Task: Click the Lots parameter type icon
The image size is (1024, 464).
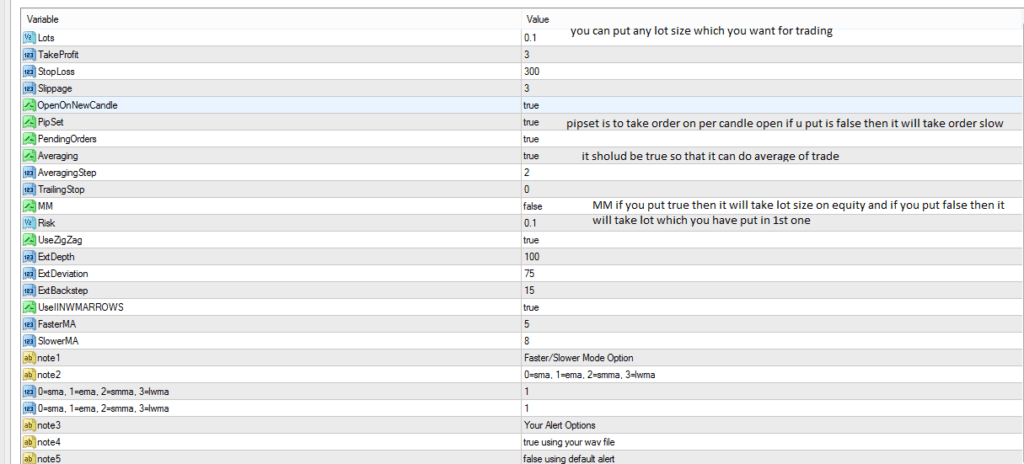Action: tap(27, 37)
